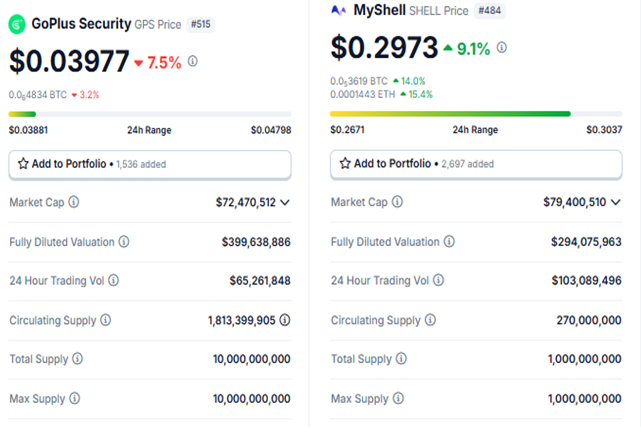
Task: Expand GoPlus market cap $72,470,512 chevron
Action: click(x=285, y=202)
